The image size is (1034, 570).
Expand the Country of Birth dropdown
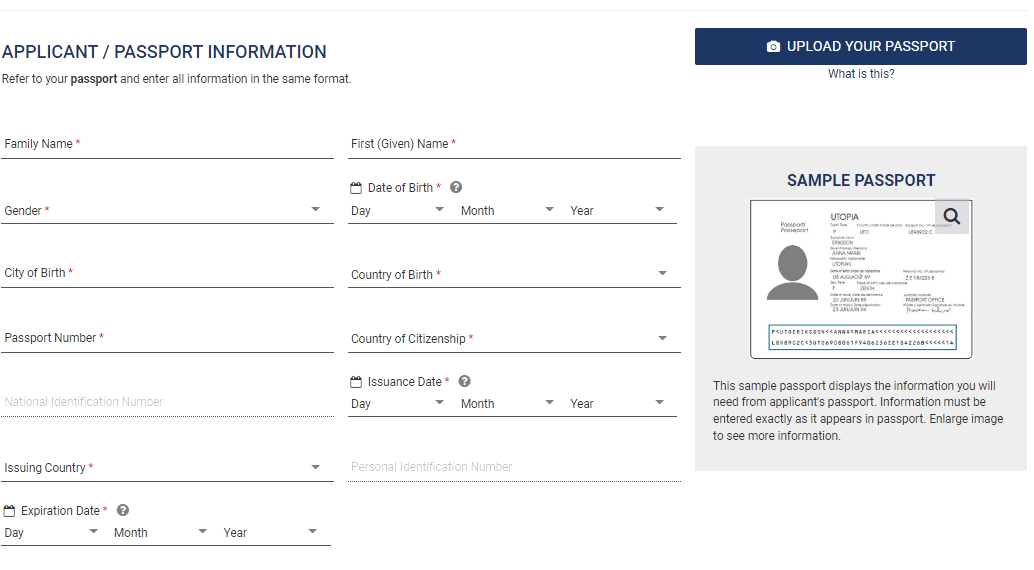click(514, 275)
